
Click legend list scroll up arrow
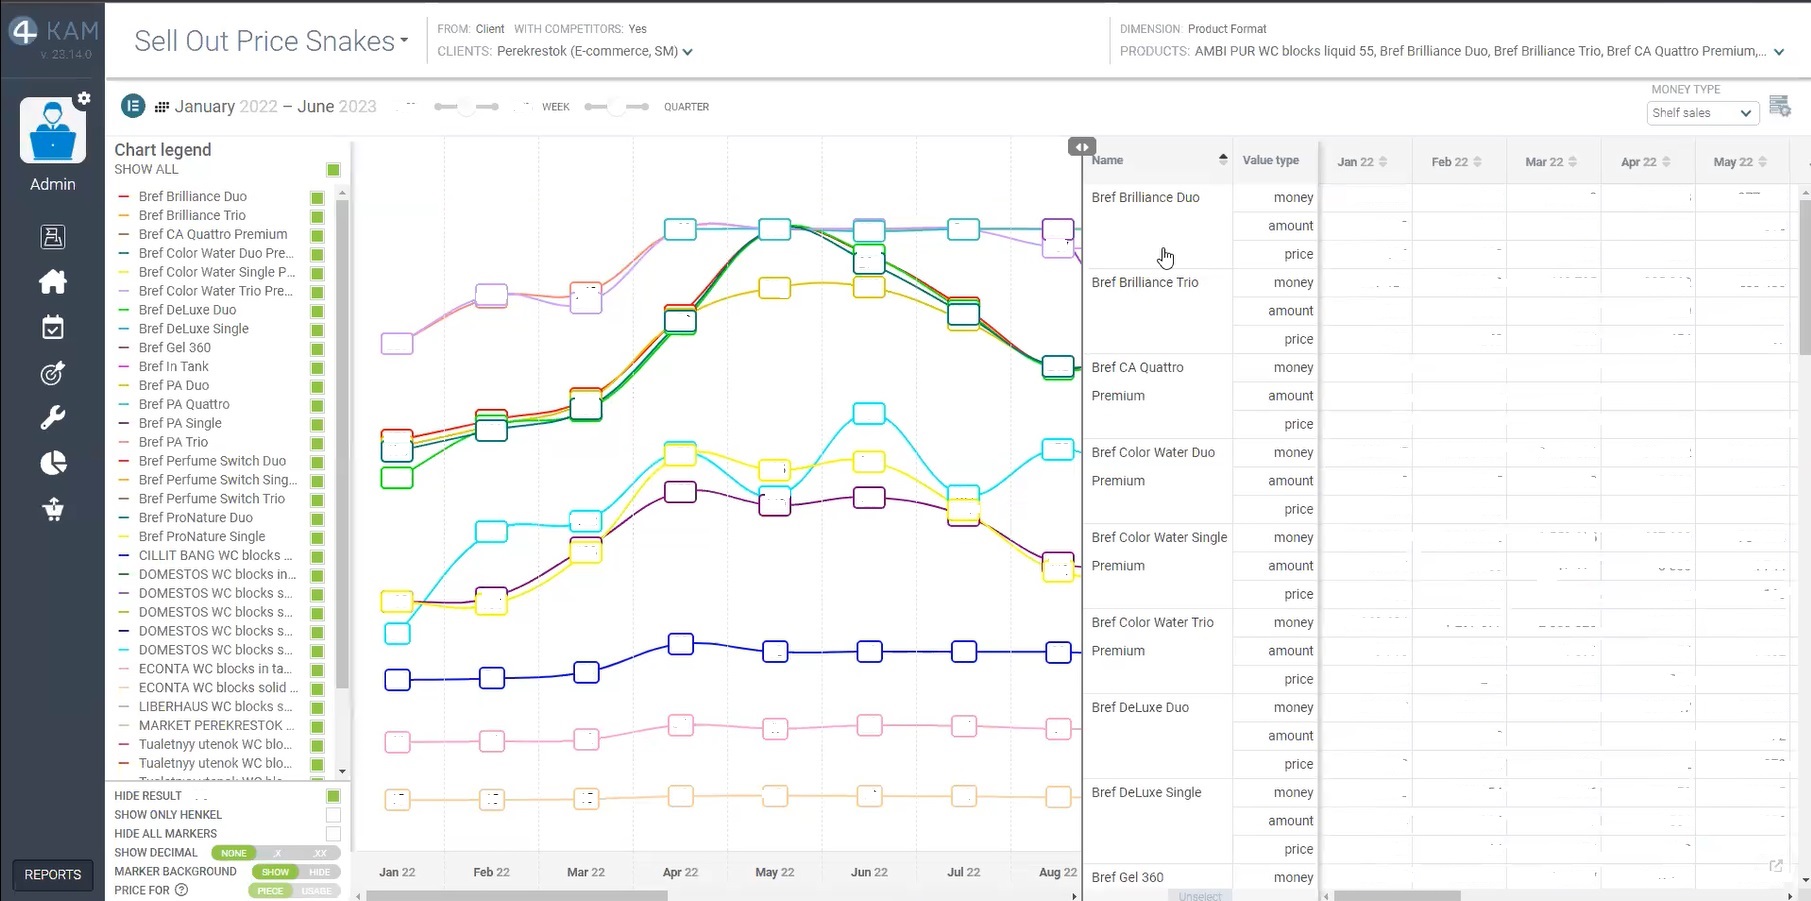342,193
